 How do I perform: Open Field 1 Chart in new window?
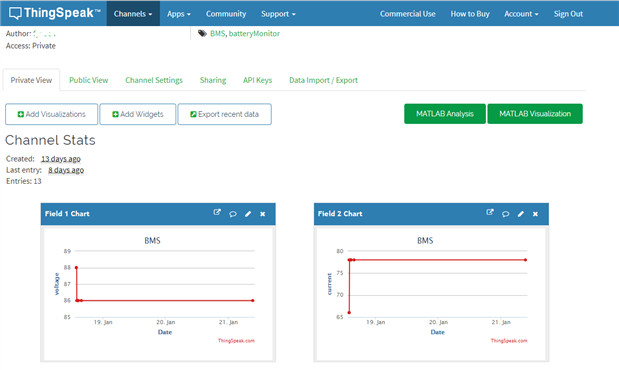coord(217,212)
